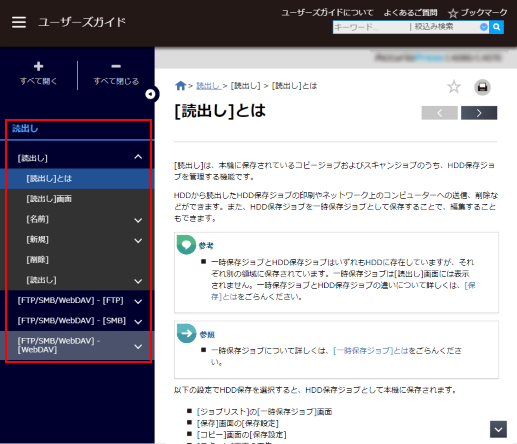The height and width of the screenshot is (444, 517).
Task: Expand [FTP/SMB/WebDAV] - [WebDAV] section
Action: pos(138,346)
